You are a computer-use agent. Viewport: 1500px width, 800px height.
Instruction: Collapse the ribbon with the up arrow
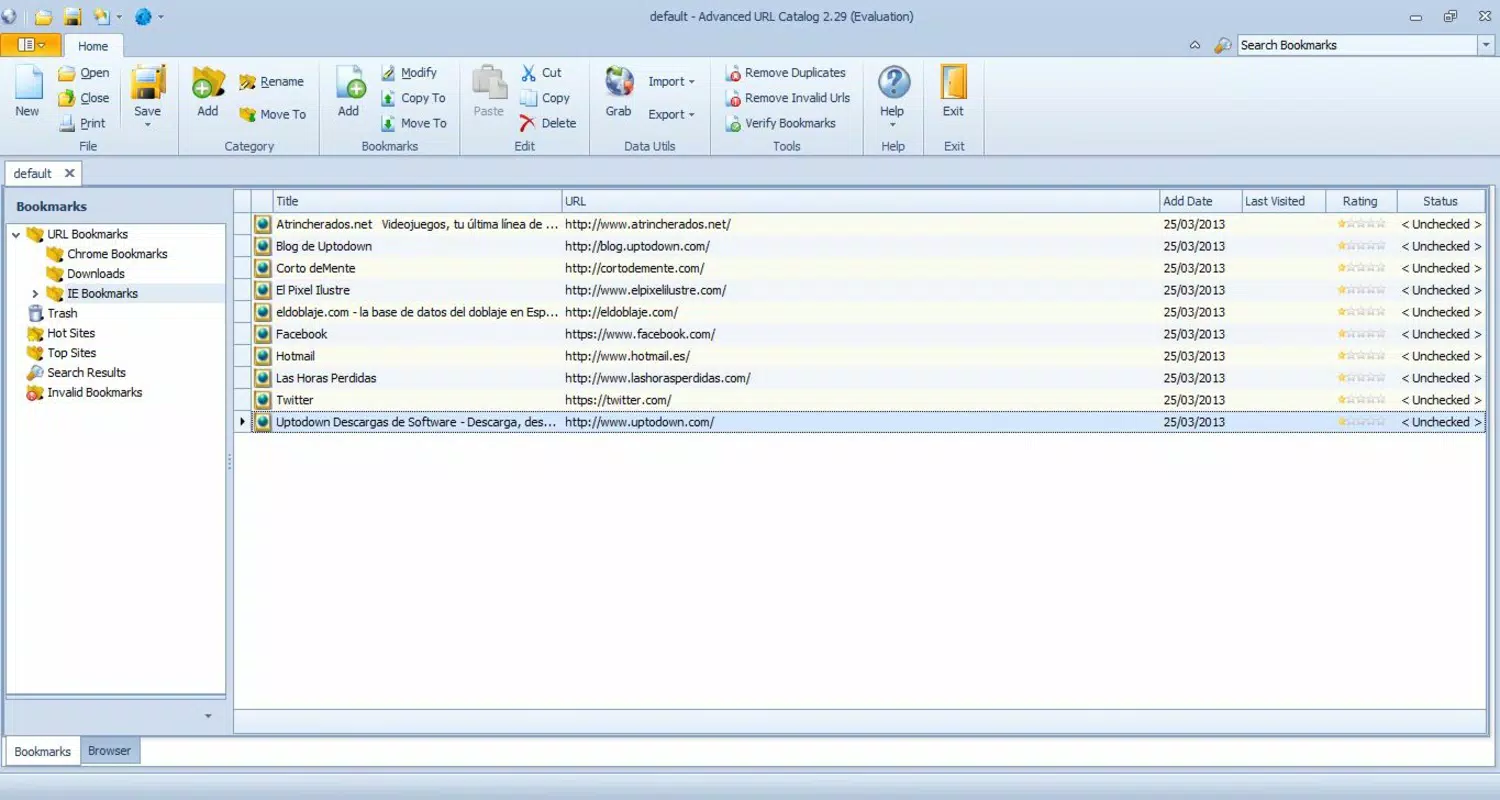(1194, 45)
